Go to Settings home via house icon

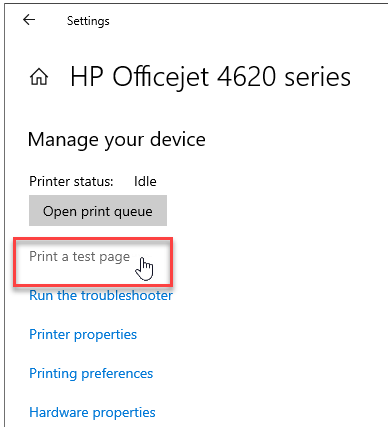tap(39, 77)
